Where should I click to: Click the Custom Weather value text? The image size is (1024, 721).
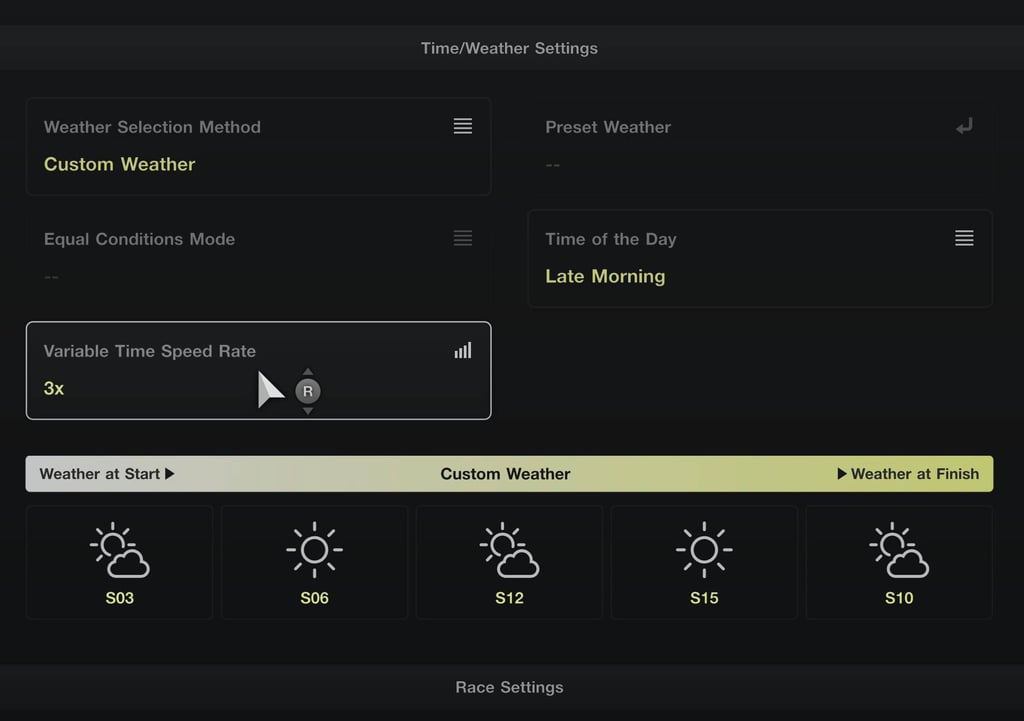pyautogui.click(x=120, y=164)
